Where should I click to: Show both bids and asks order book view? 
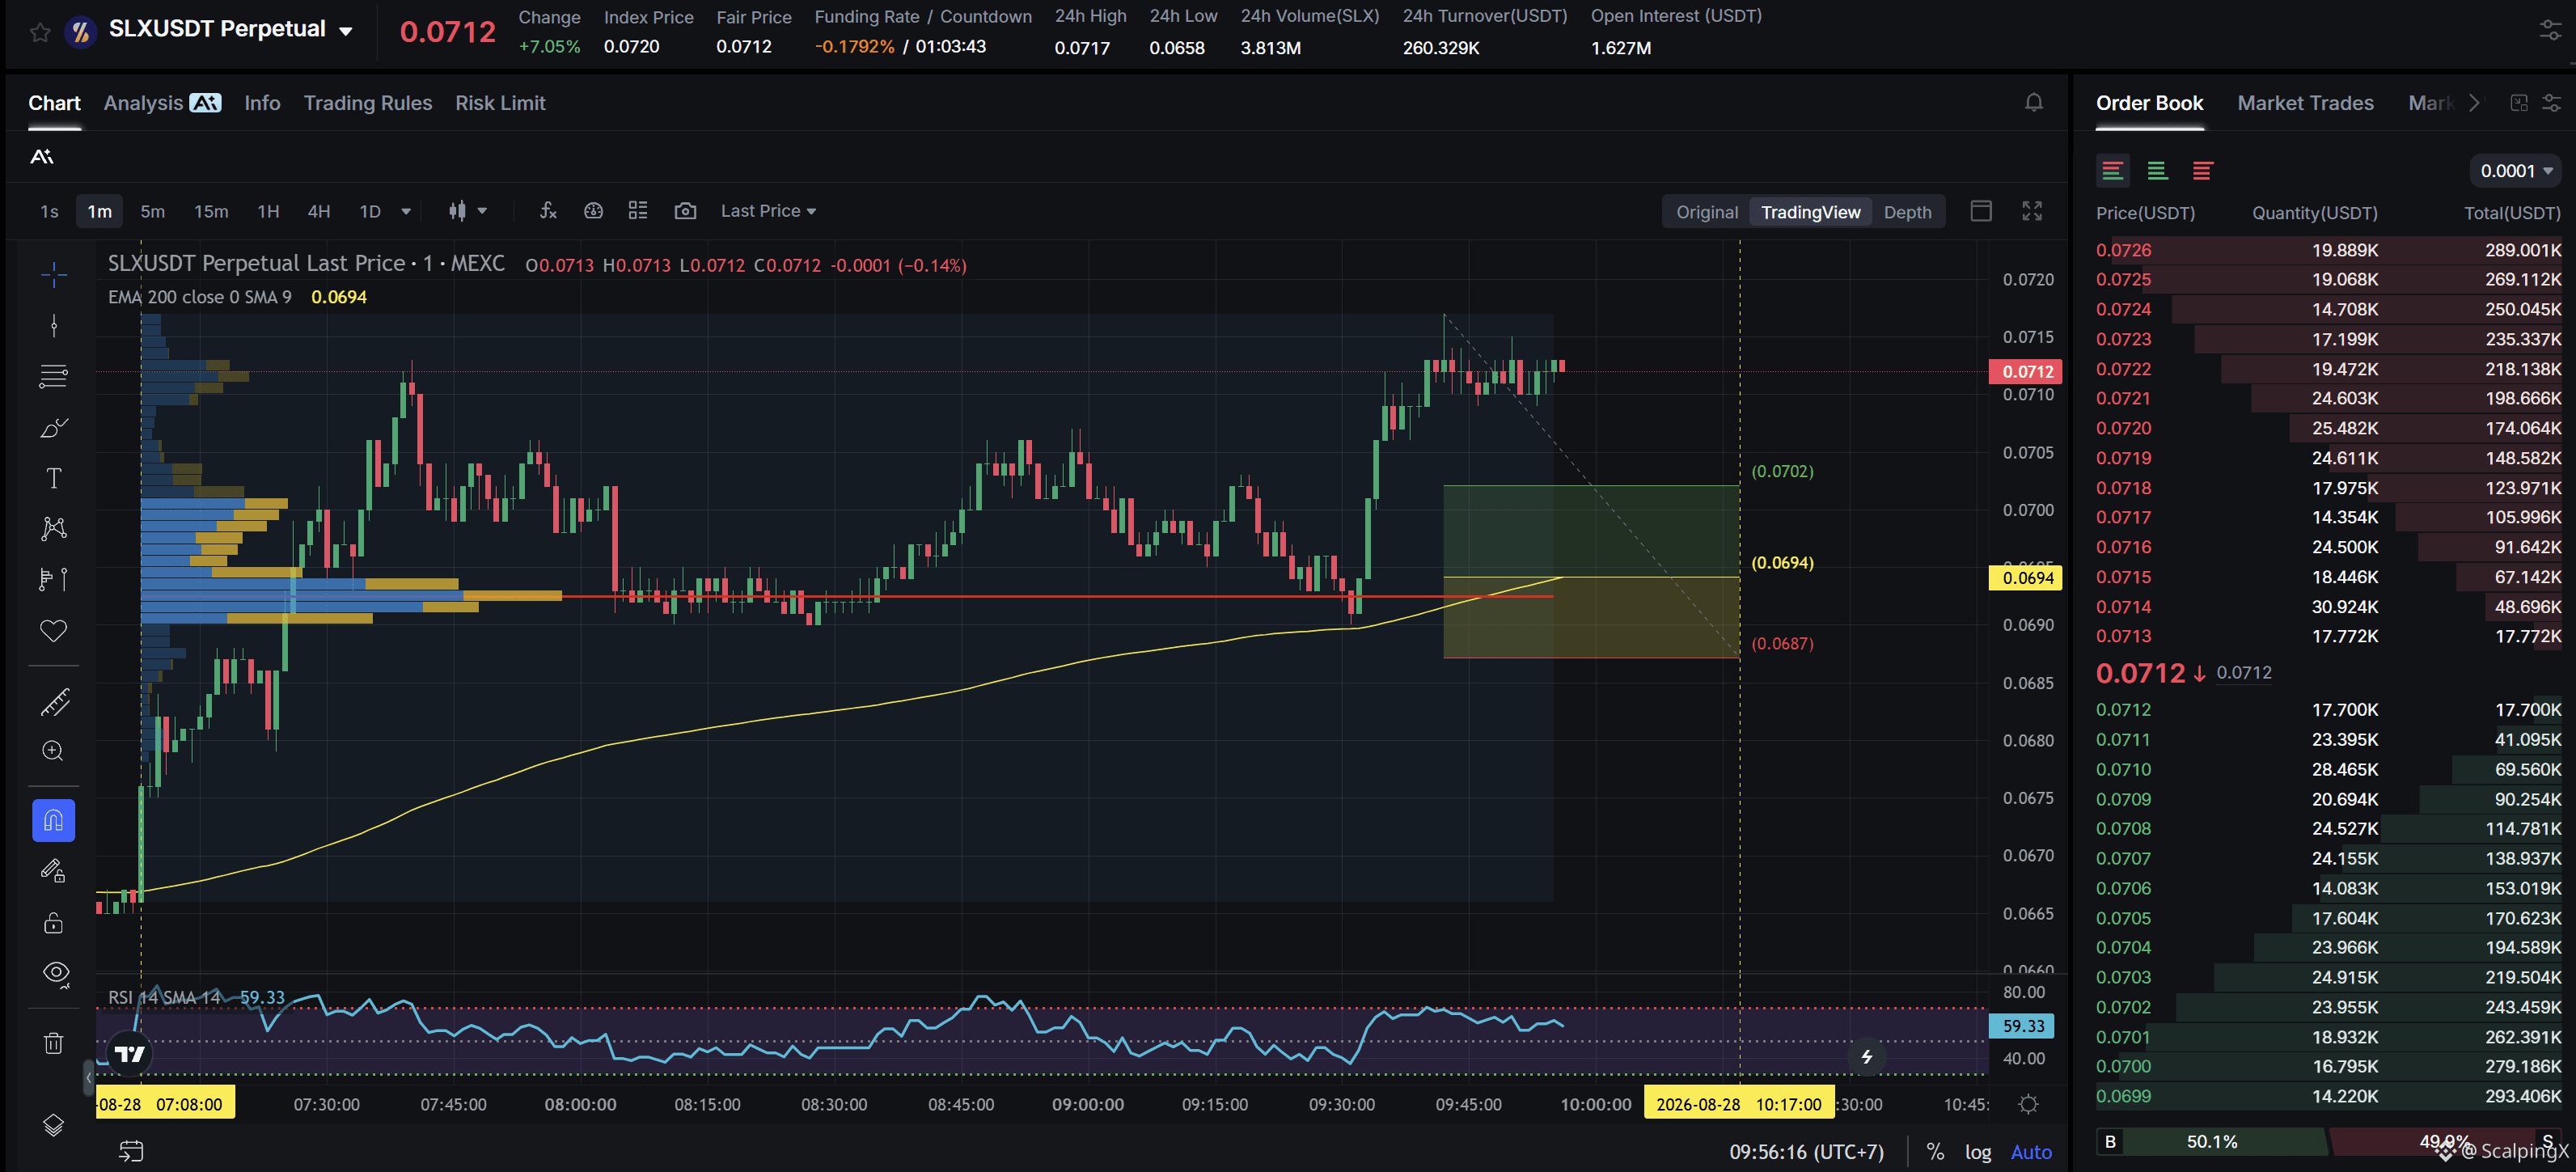tap(2112, 171)
